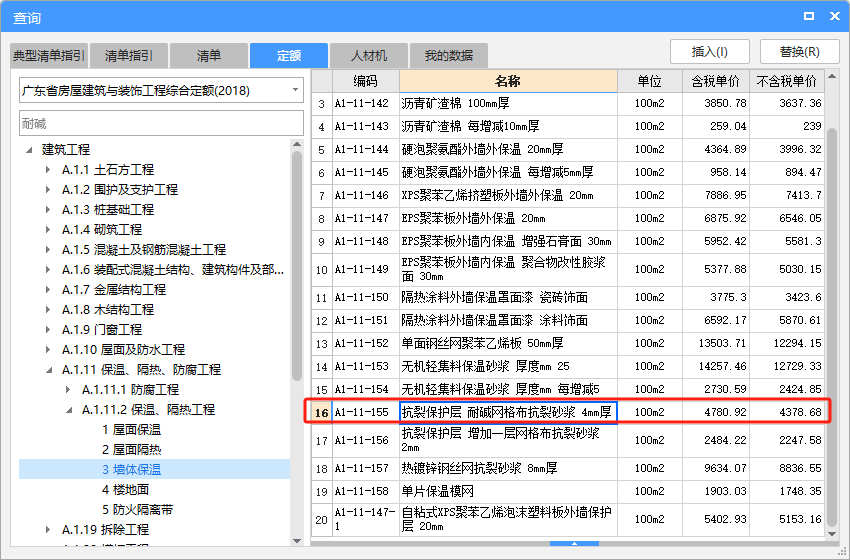The width and height of the screenshot is (850, 560).
Task: Select tree item A.1.10 屋面及防水工程
Action: [124, 350]
